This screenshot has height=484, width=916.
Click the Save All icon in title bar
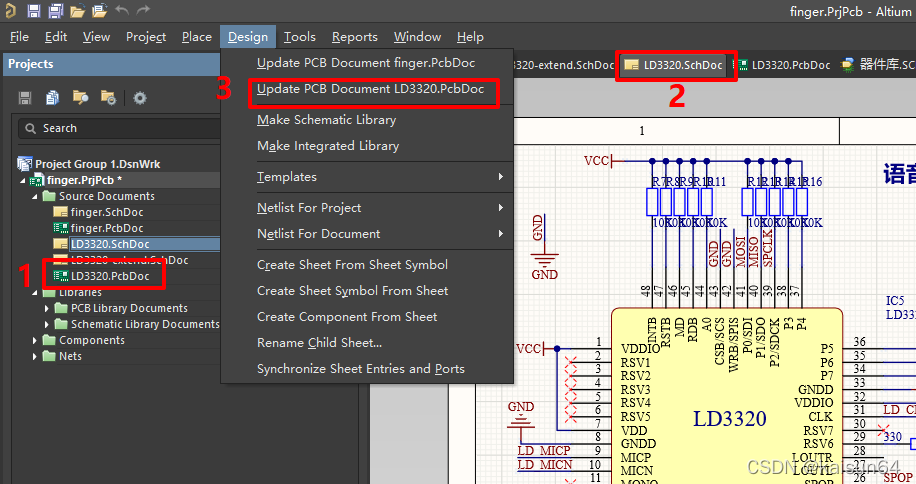tap(55, 10)
